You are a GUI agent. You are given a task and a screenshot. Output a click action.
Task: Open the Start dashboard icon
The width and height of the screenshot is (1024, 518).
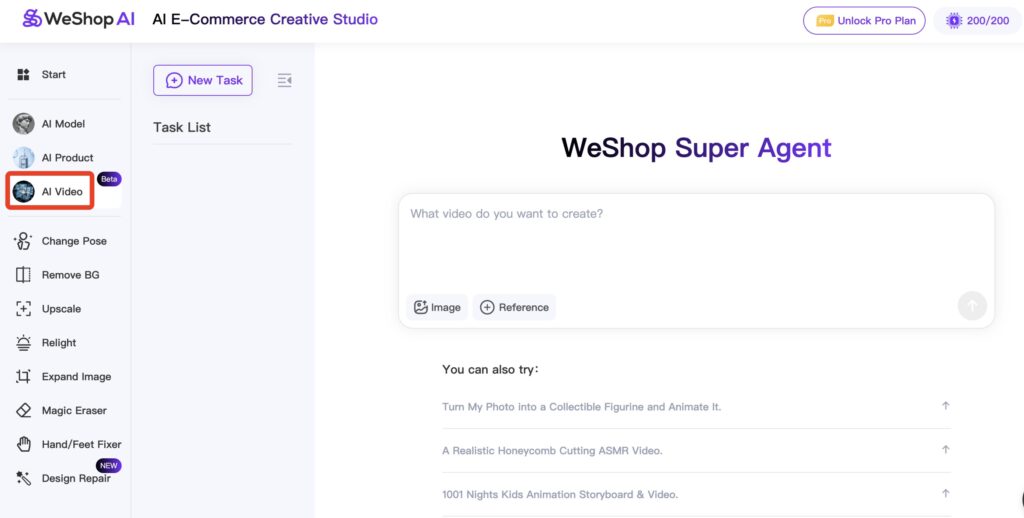click(24, 74)
